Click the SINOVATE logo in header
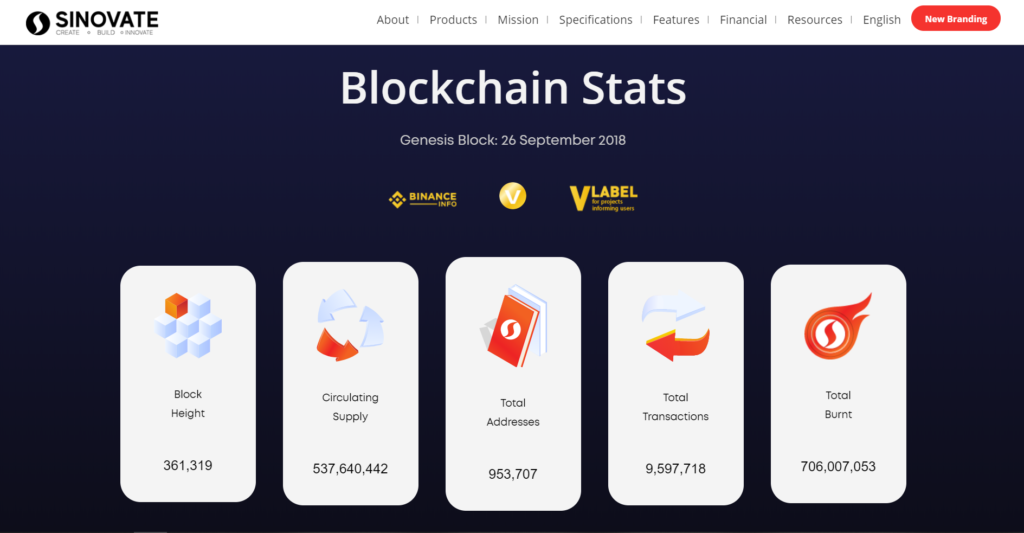The width and height of the screenshot is (1024, 533). coord(92,23)
